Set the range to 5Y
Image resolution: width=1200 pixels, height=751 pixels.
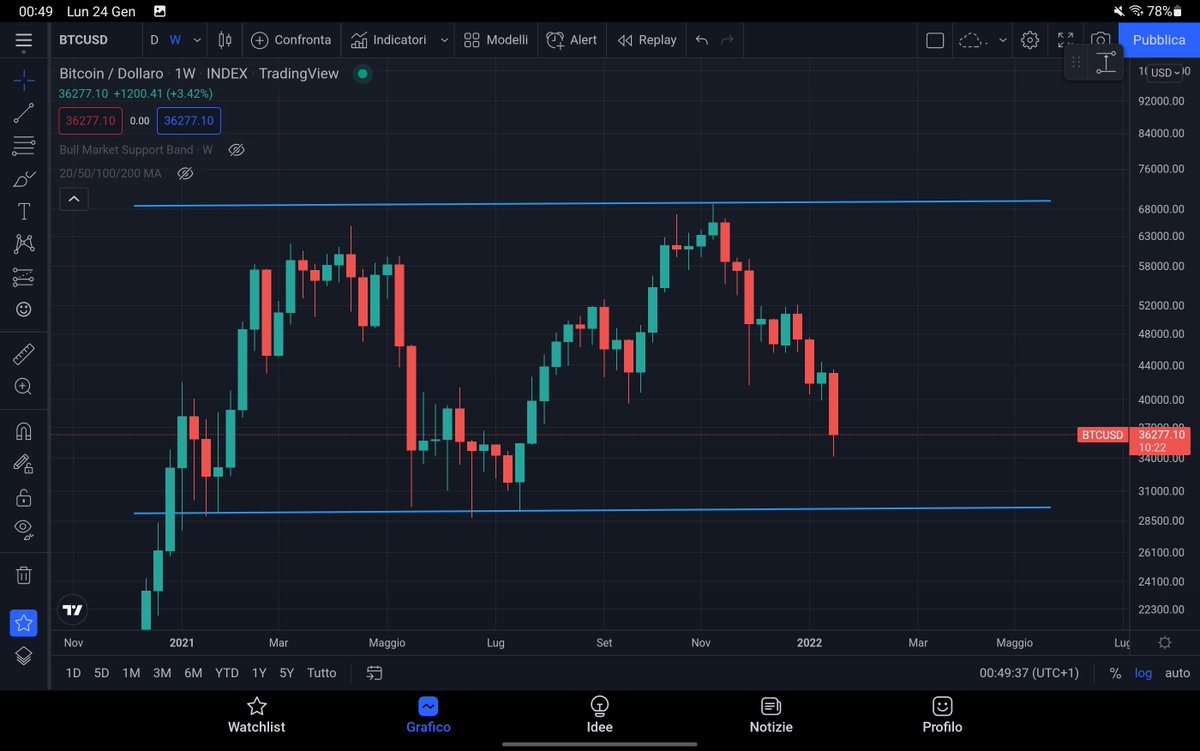coord(287,673)
